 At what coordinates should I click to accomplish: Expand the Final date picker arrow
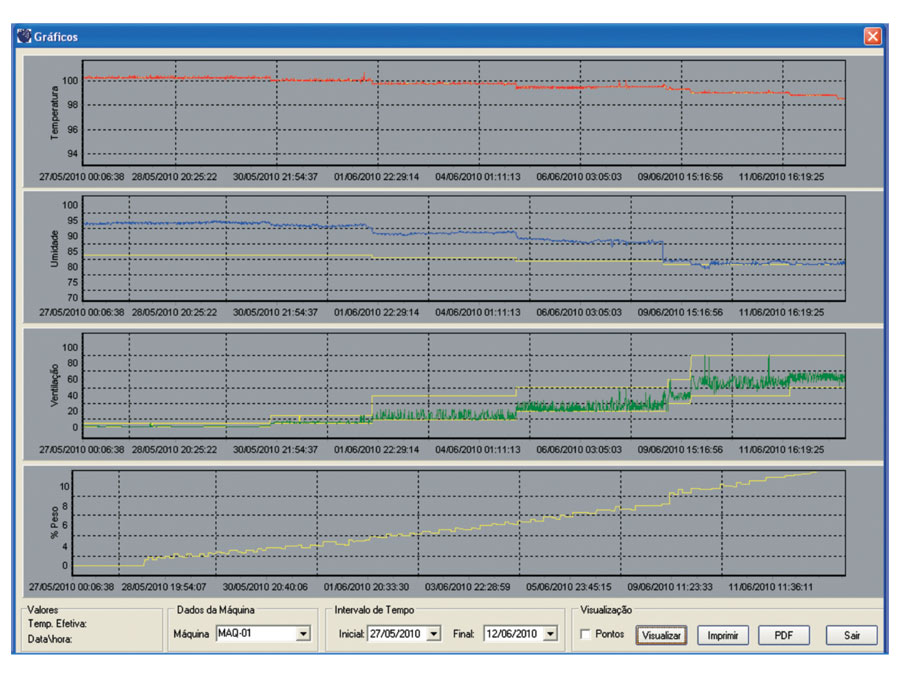550,634
